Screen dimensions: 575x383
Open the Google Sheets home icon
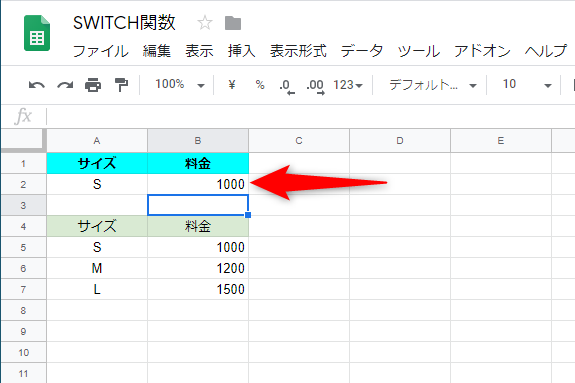37,33
